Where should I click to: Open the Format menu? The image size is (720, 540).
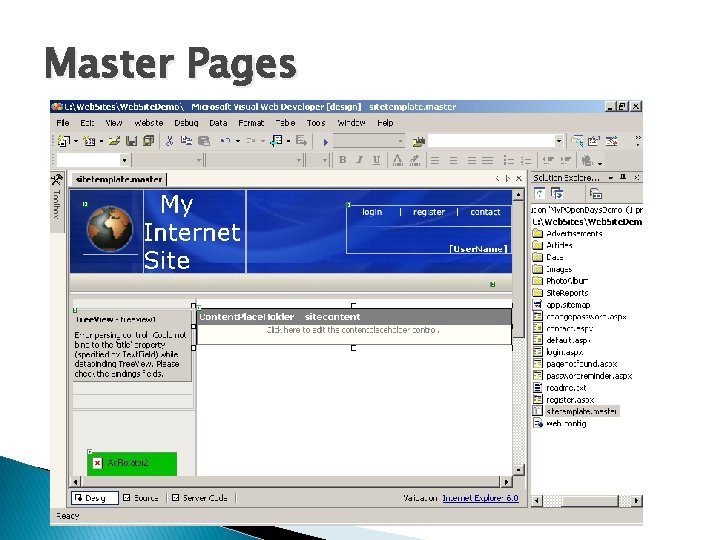pos(251,123)
